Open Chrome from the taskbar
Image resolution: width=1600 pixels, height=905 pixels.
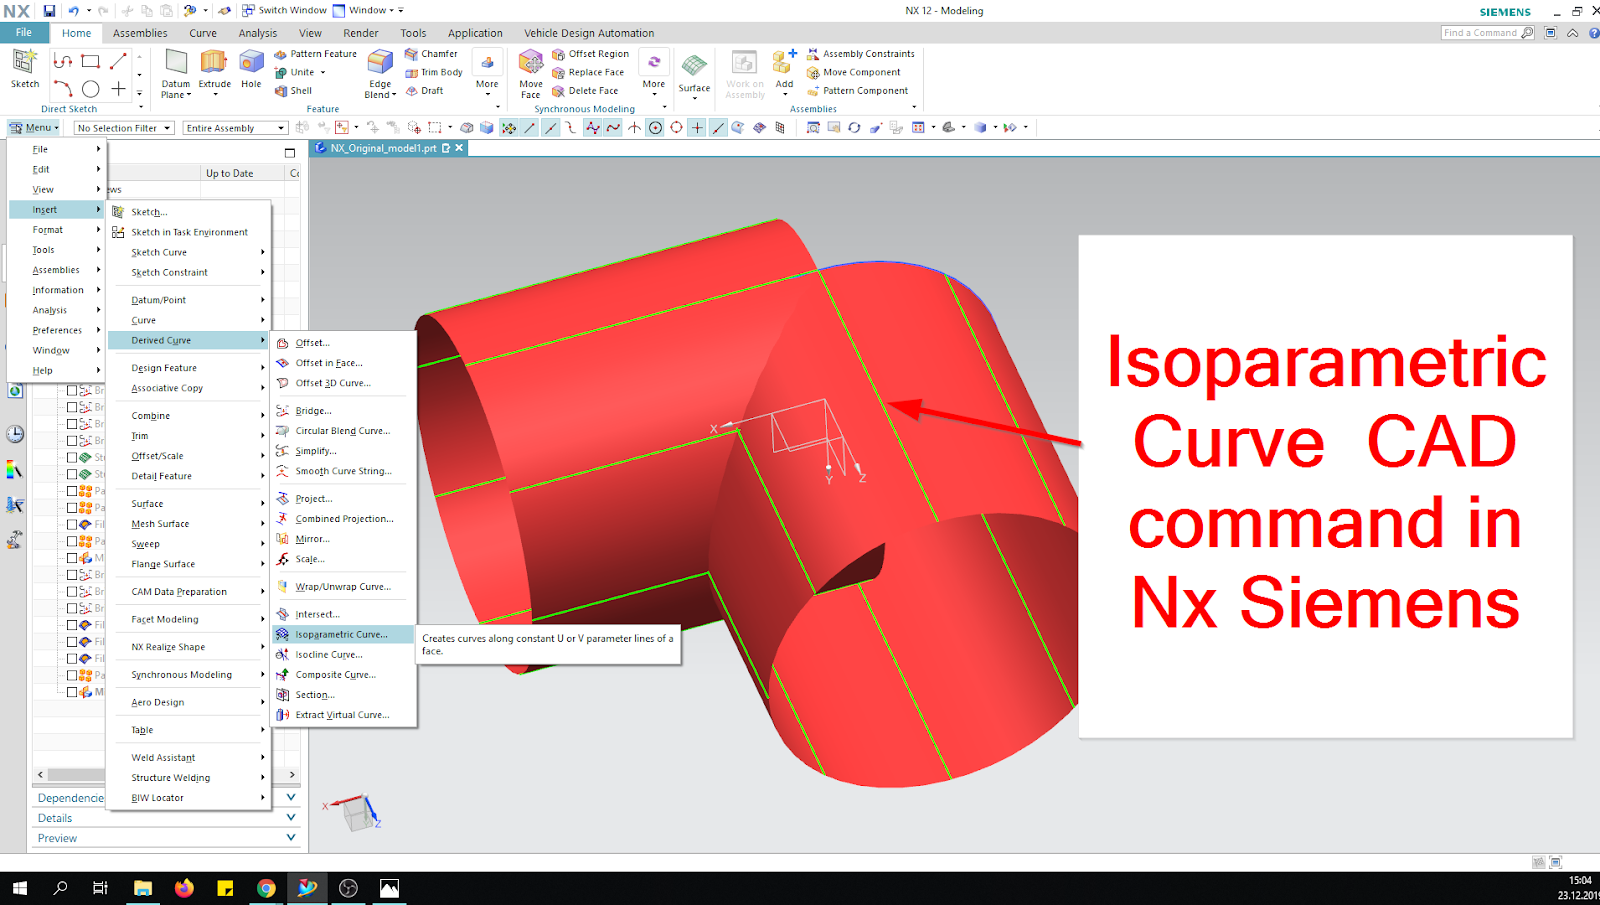pyautogui.click(x=266, y=888)
